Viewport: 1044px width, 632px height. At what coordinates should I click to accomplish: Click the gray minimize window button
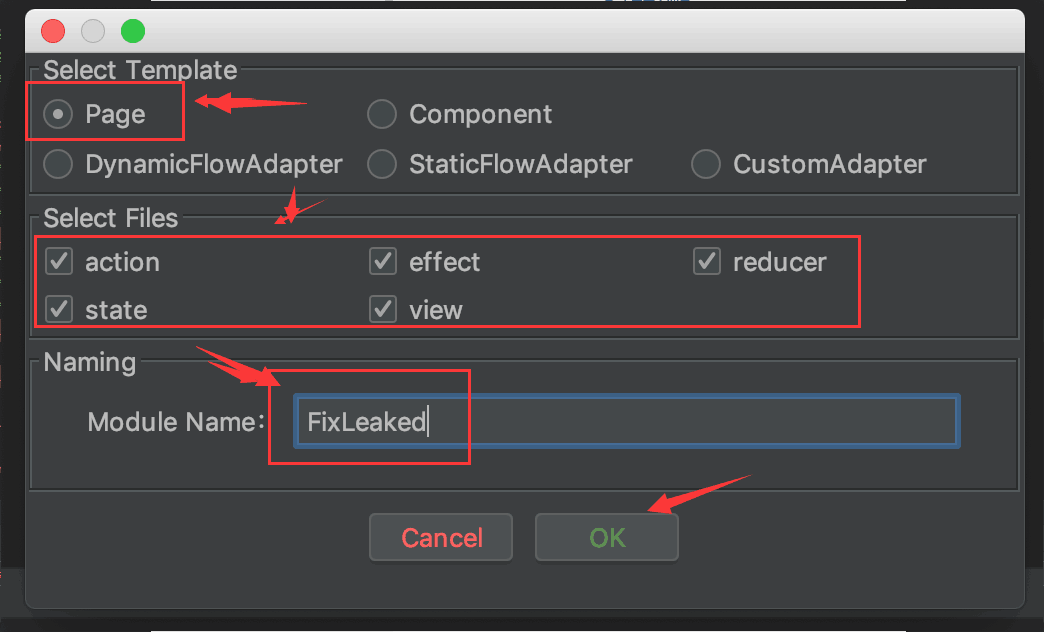coord(93,31)
